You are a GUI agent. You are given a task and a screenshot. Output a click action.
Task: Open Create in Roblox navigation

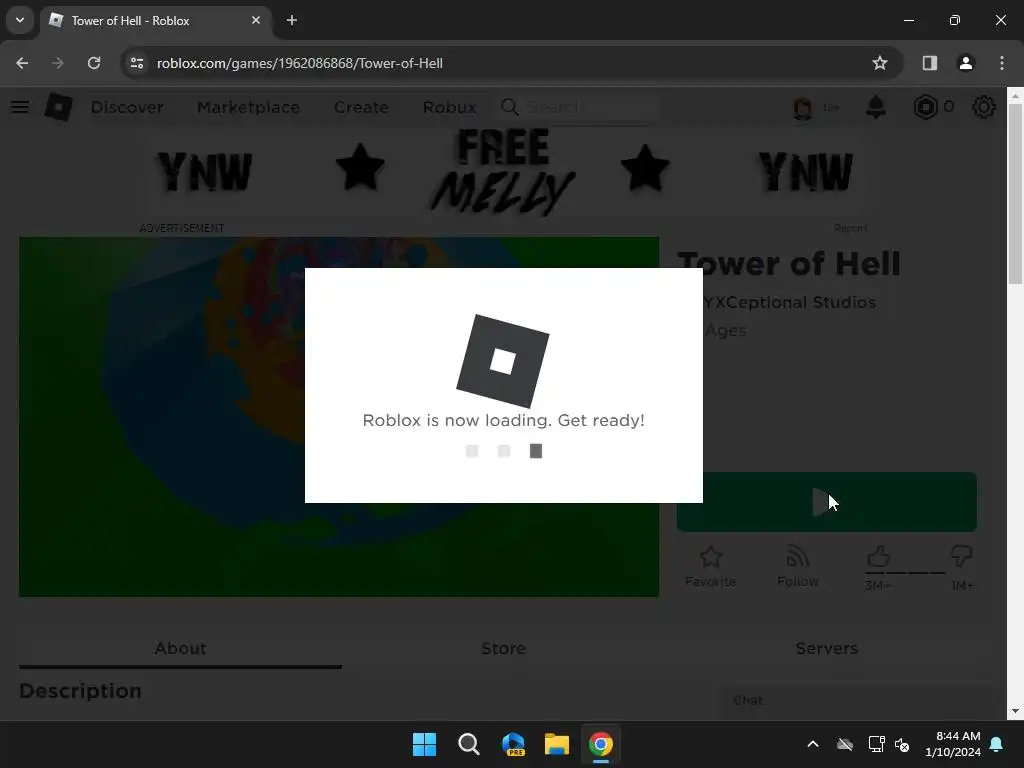pyautogui.click(x=361, y=107)
